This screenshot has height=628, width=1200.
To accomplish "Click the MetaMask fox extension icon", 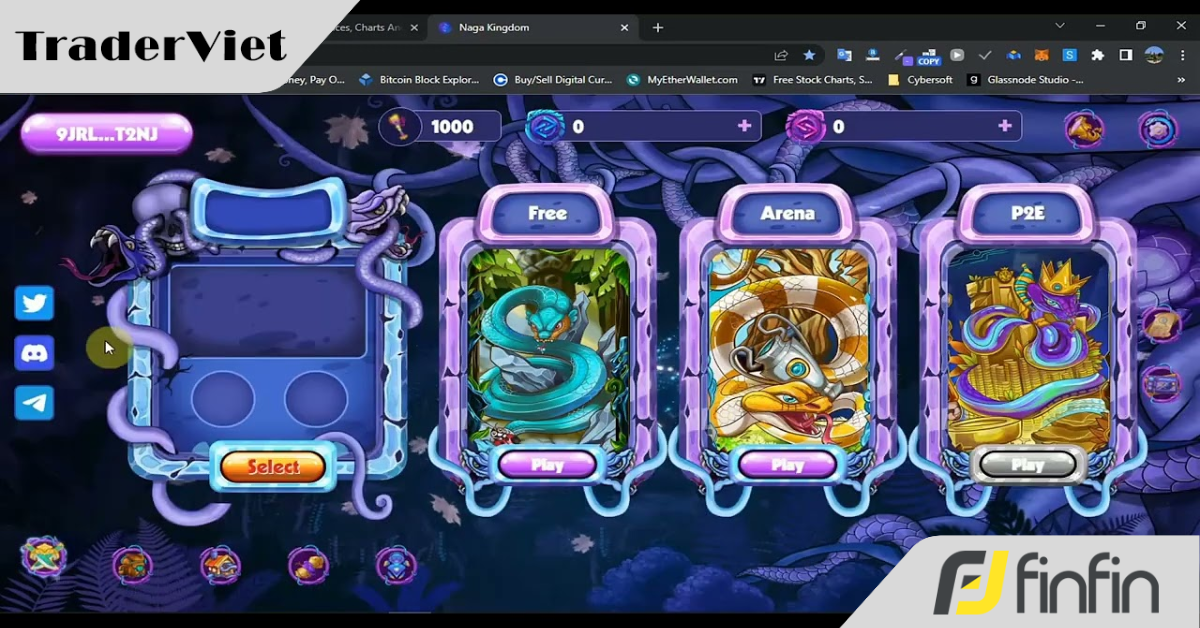I will click(1042, 56).
